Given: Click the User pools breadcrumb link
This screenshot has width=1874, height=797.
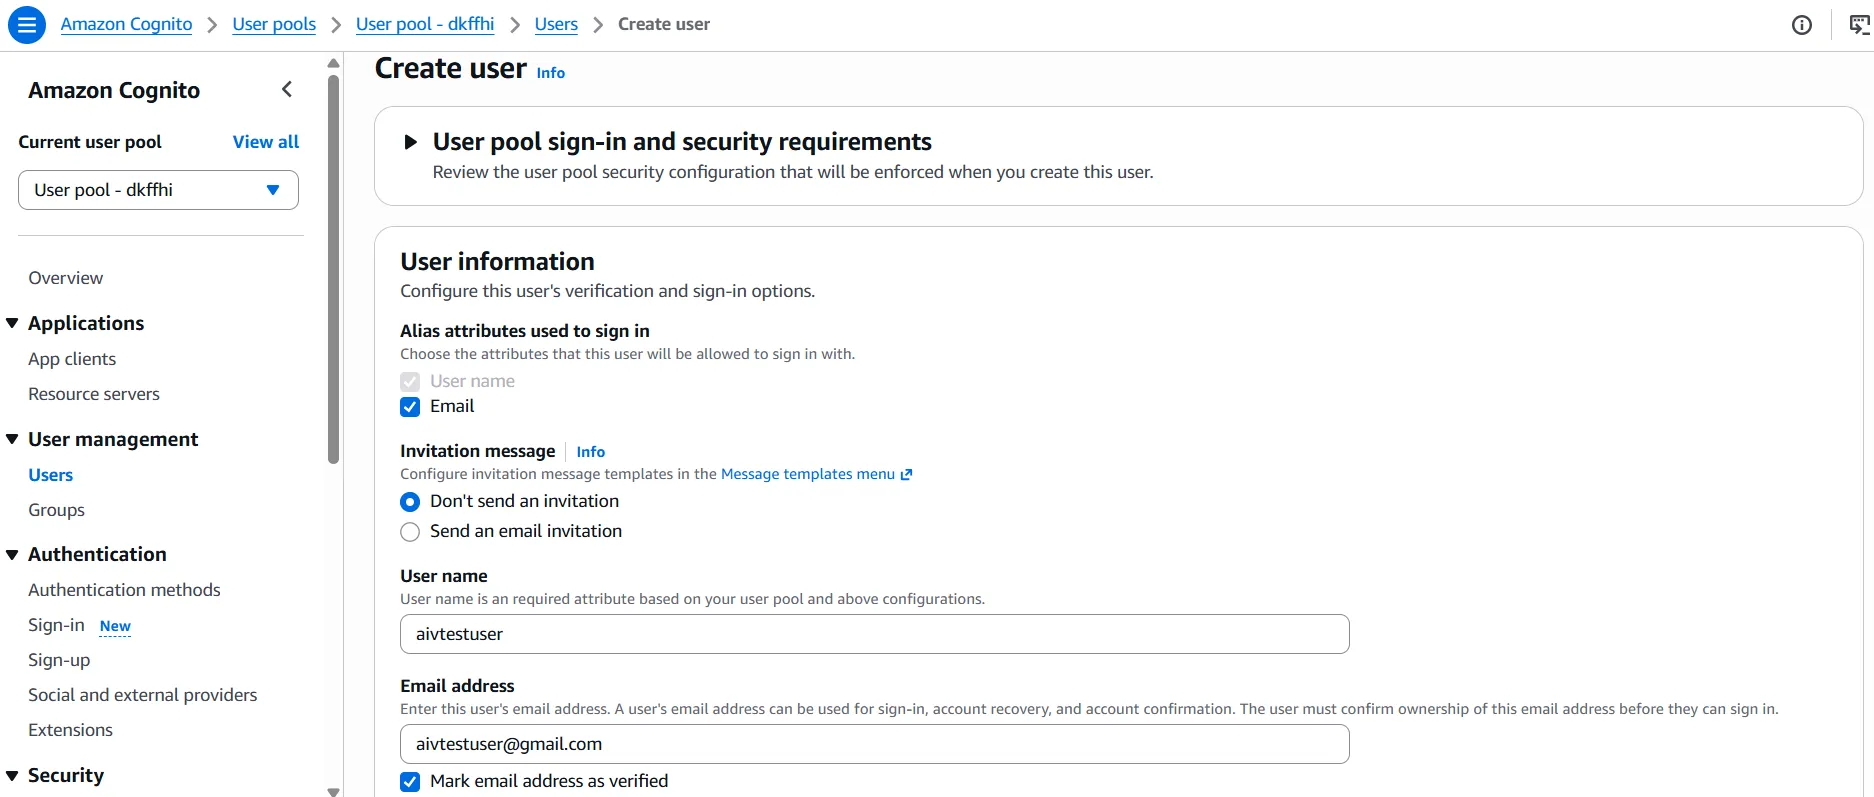Looking at the screenshot, I should click(274, 24).
